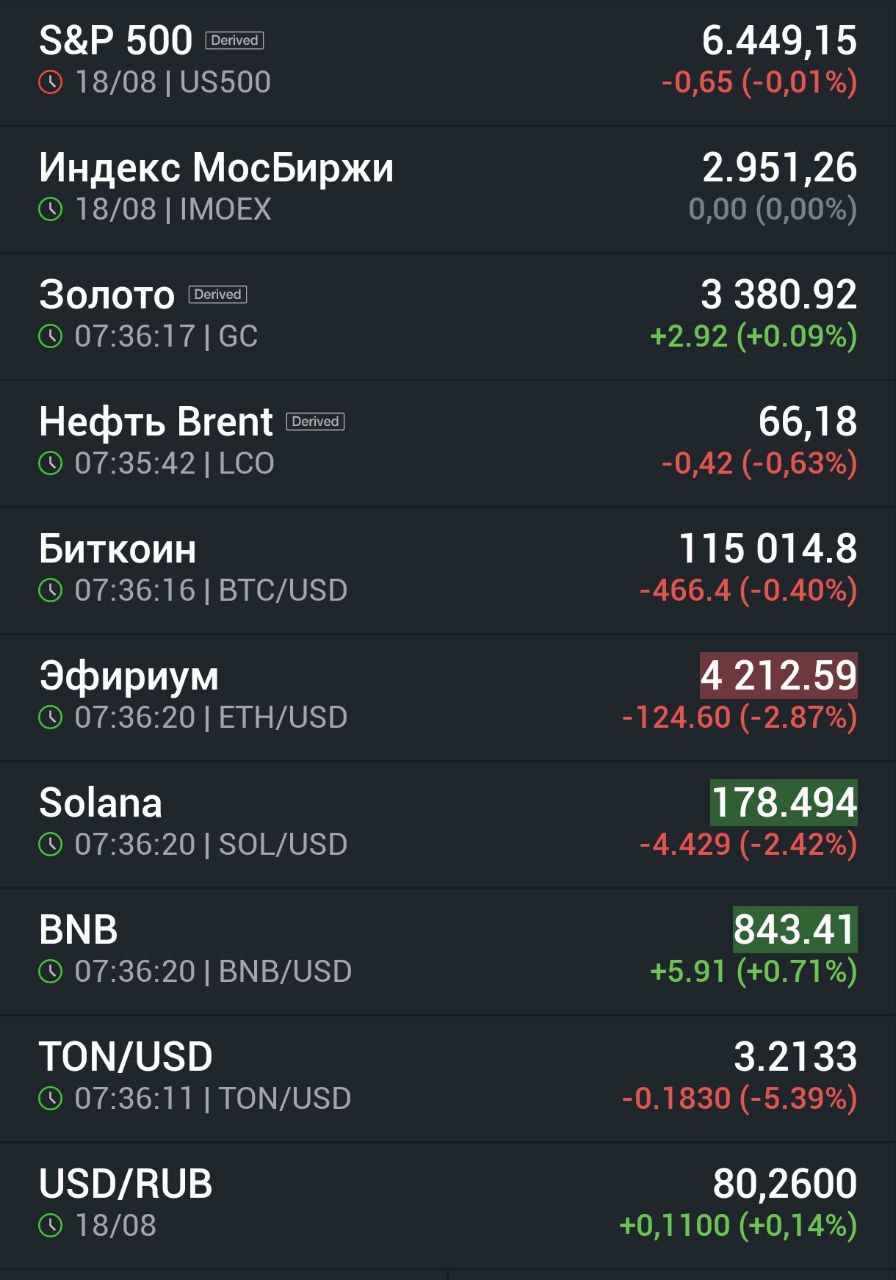
Task: Open the TON/USD quote row
Action: pos(448,1079)
